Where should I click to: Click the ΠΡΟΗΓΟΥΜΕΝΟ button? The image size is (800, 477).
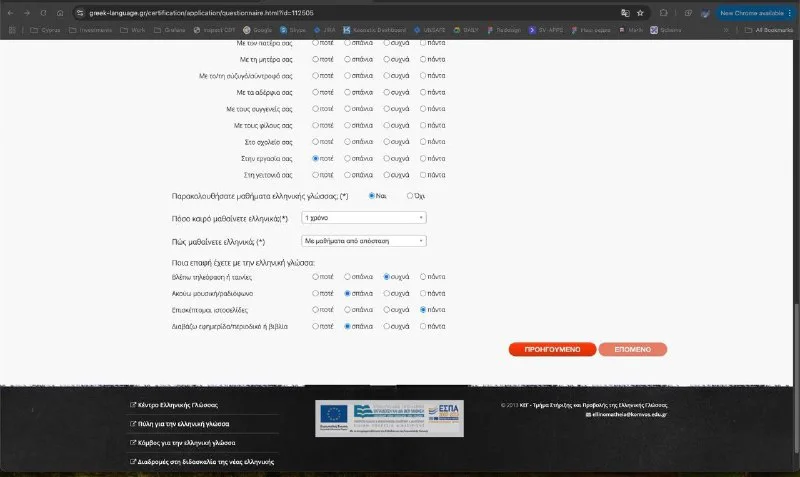(x=552, y=349)
